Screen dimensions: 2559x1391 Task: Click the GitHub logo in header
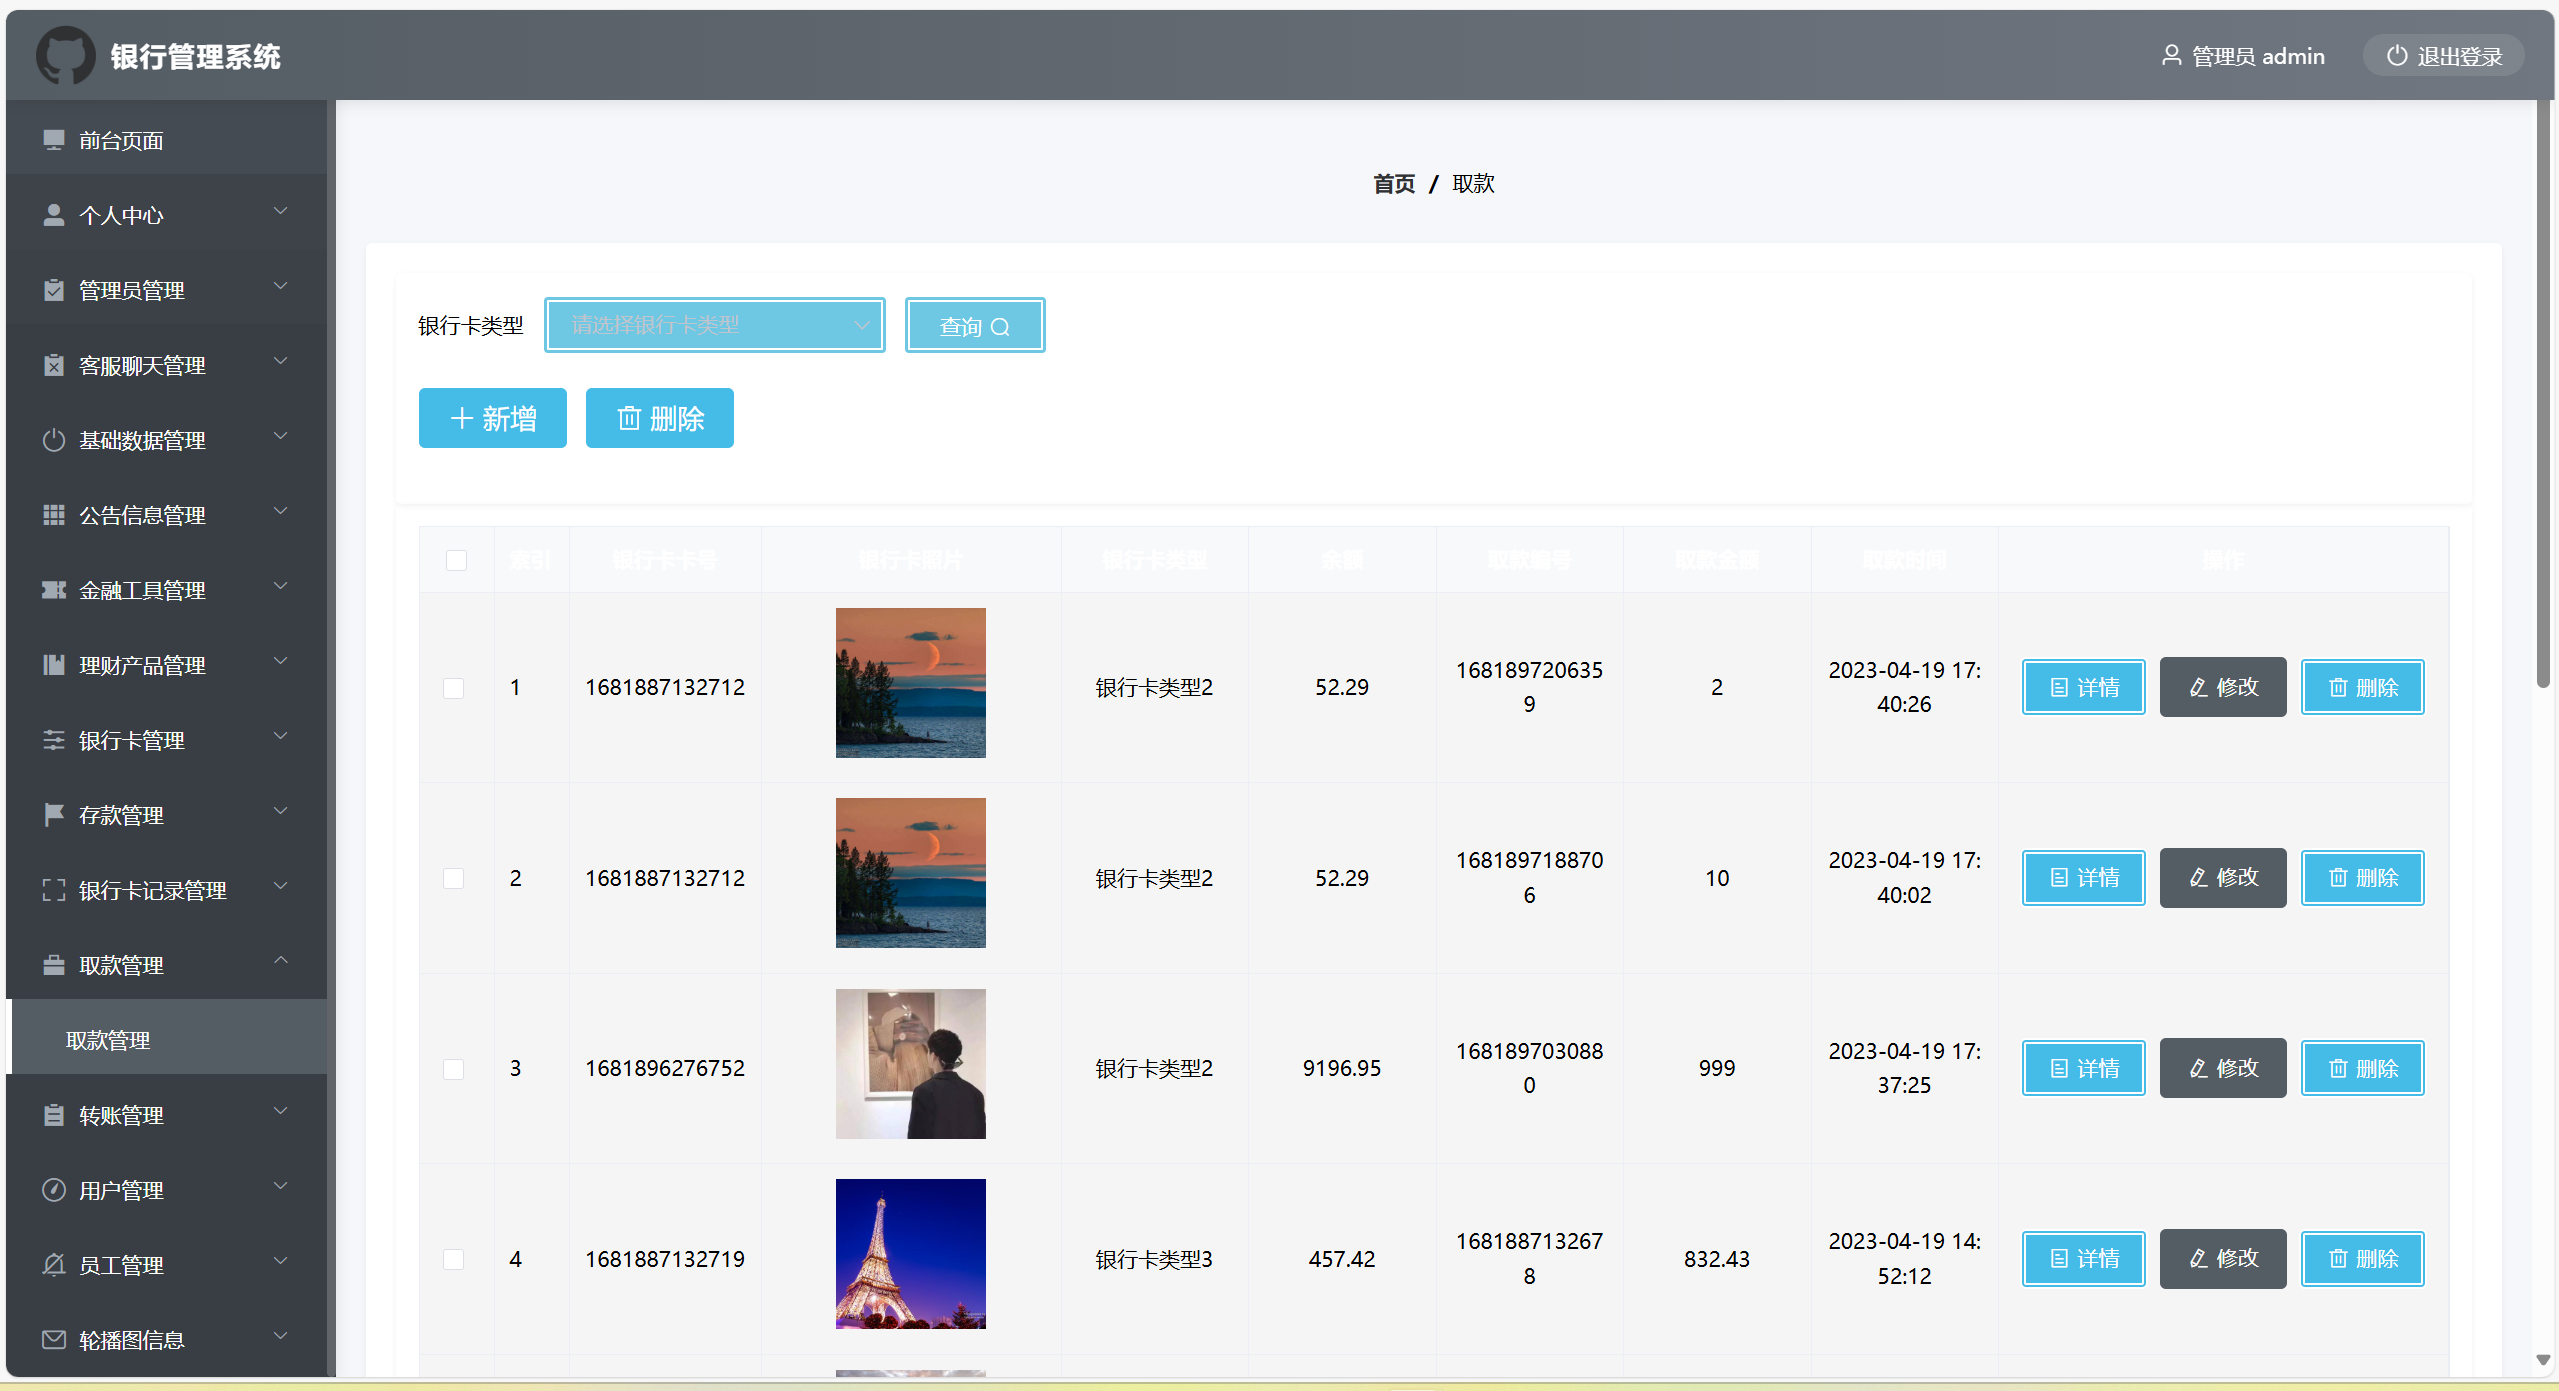point(65,55)
